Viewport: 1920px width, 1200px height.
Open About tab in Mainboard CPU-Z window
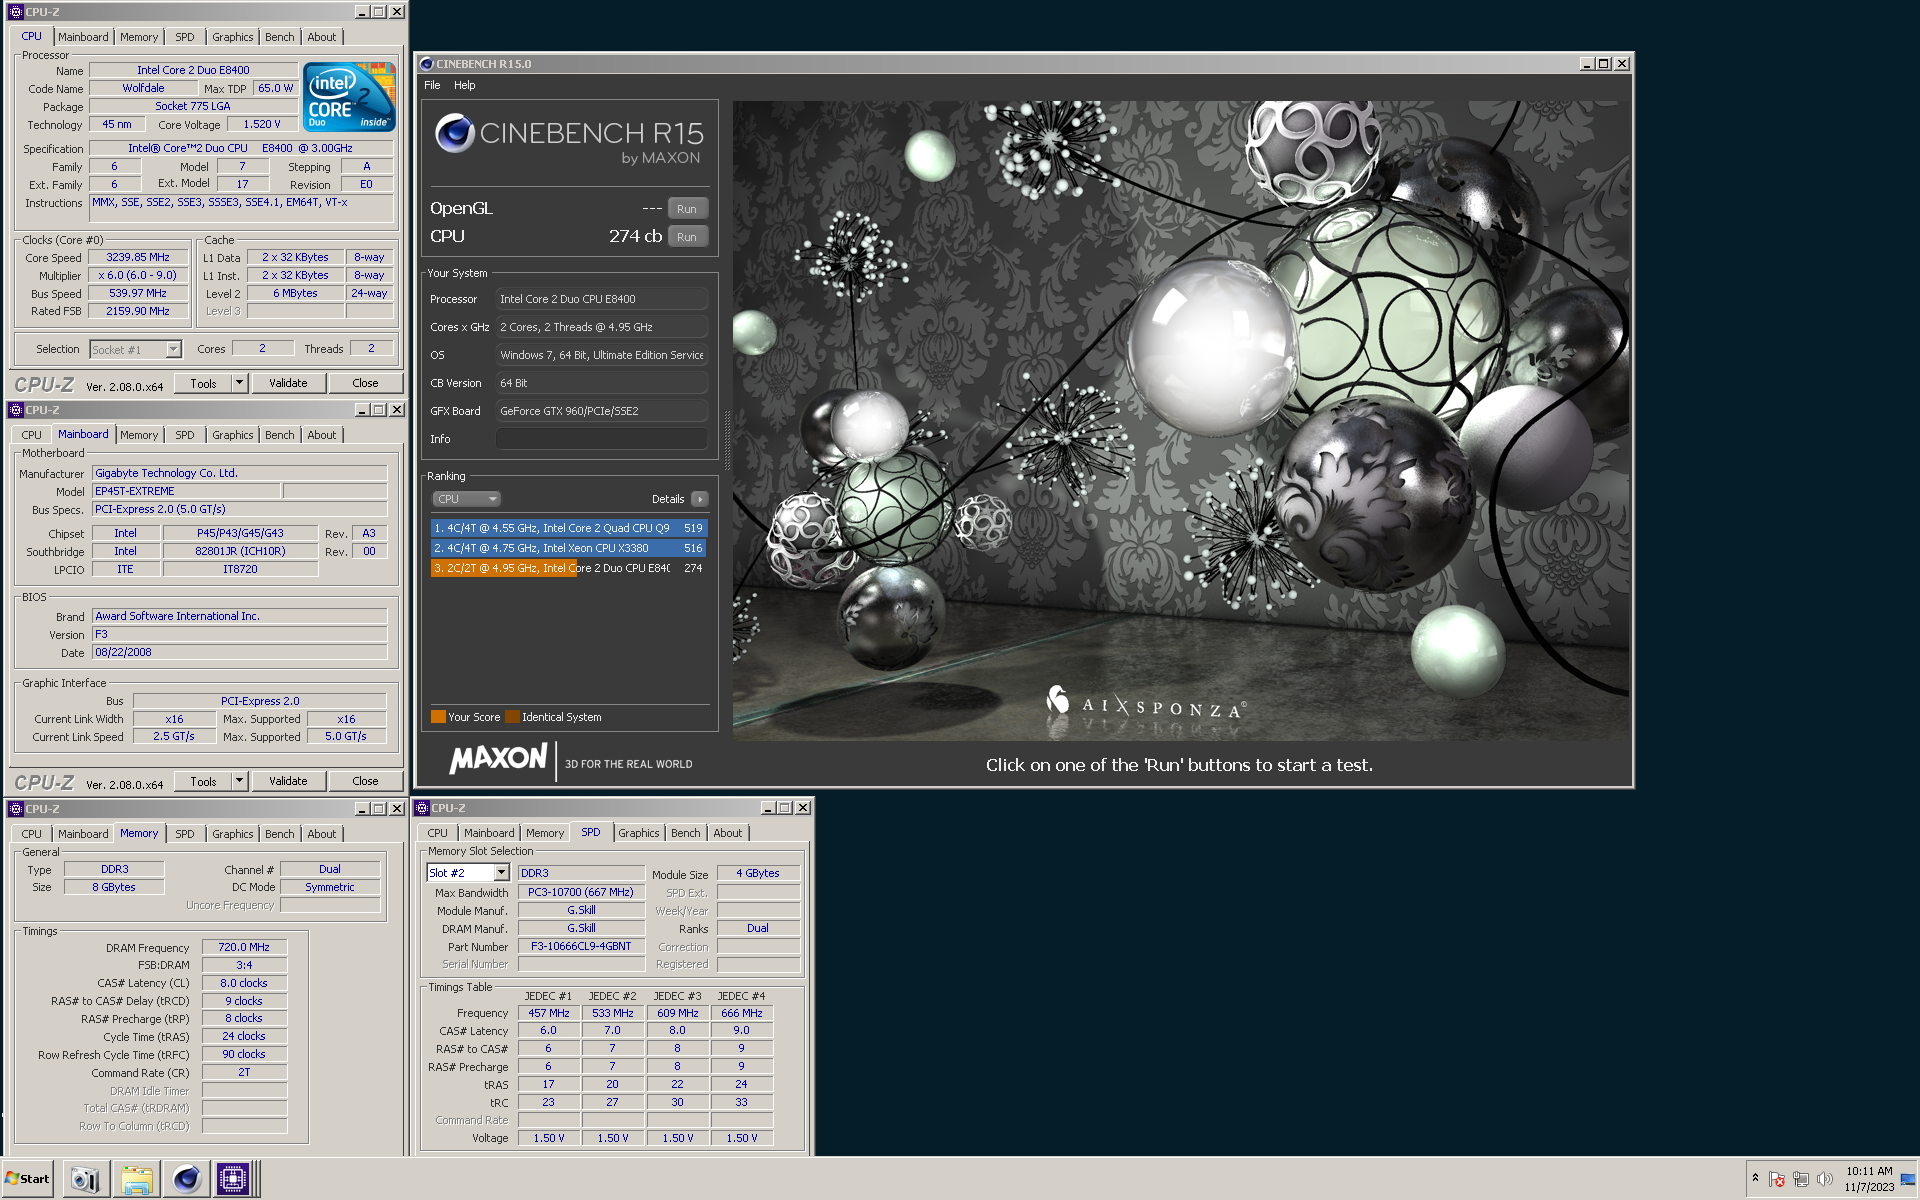point(322,435)
